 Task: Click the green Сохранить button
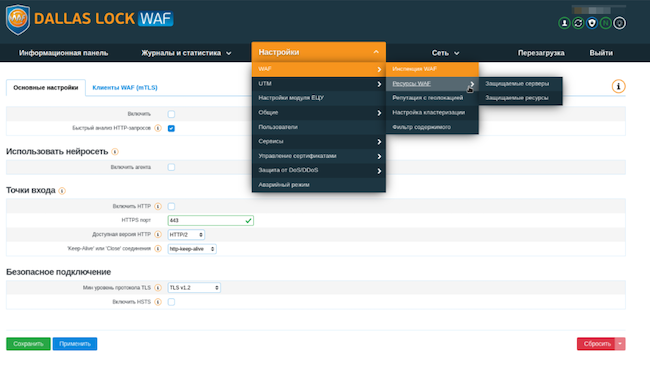[x=28, y=344]
